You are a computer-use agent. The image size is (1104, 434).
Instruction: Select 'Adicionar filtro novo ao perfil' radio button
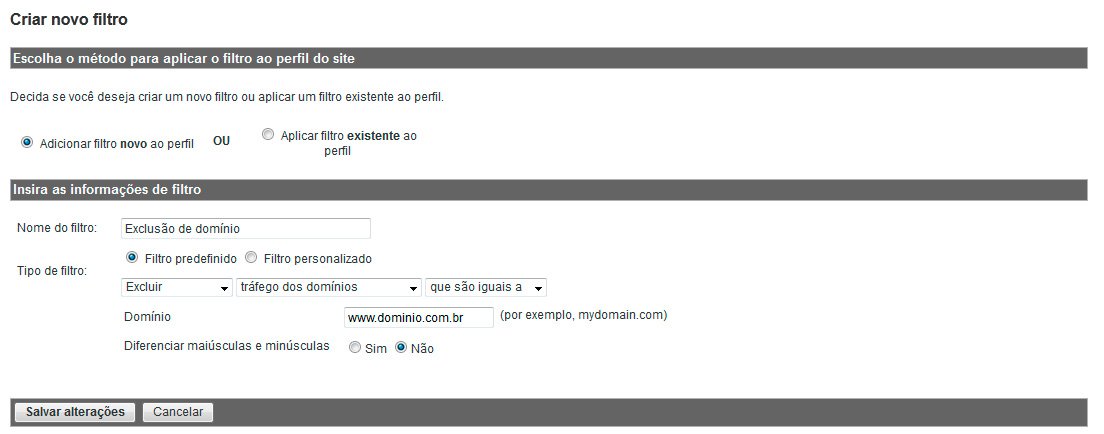(27, 142)
